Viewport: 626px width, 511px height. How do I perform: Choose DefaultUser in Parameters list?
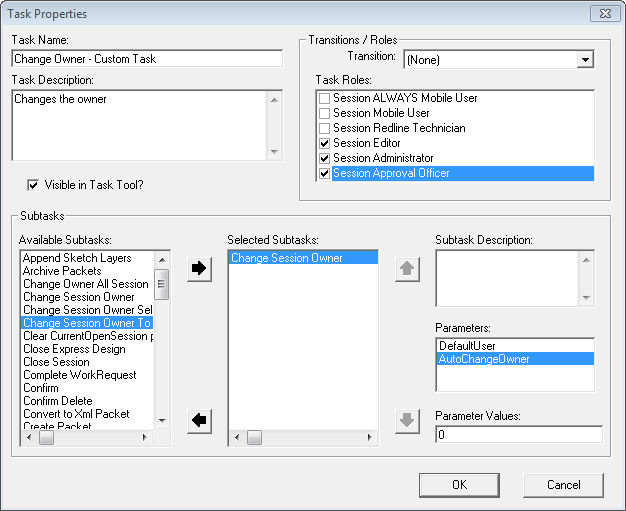(x=466, y=345)
